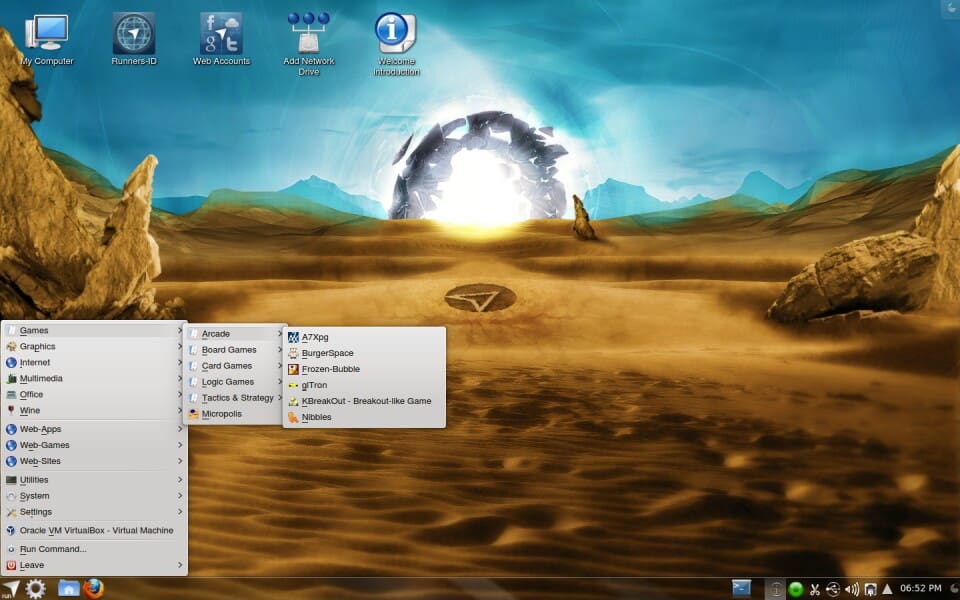Open the Wine menu category
Viewport: 960px width, 600px height.
pos(94,410)
